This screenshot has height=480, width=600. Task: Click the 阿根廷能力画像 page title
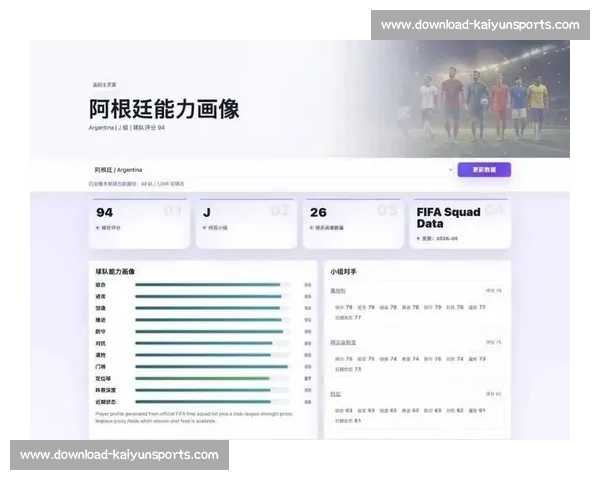click(x=164, y=109)
